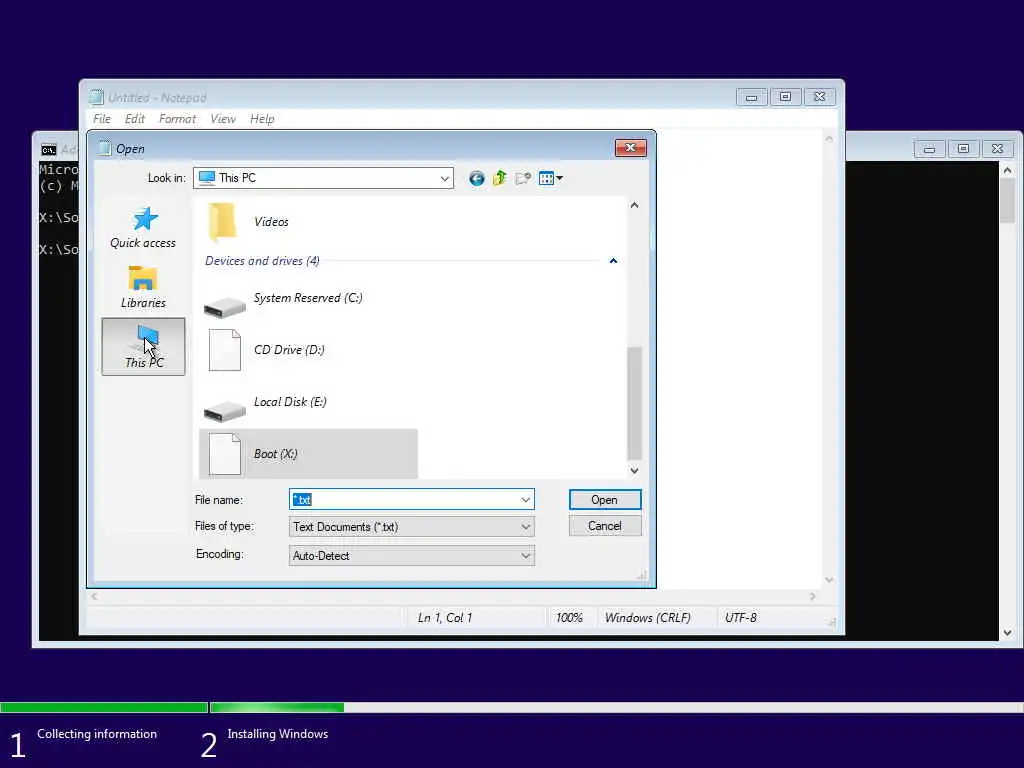Collapse the Devices and drives group

(x=613, y=261)
